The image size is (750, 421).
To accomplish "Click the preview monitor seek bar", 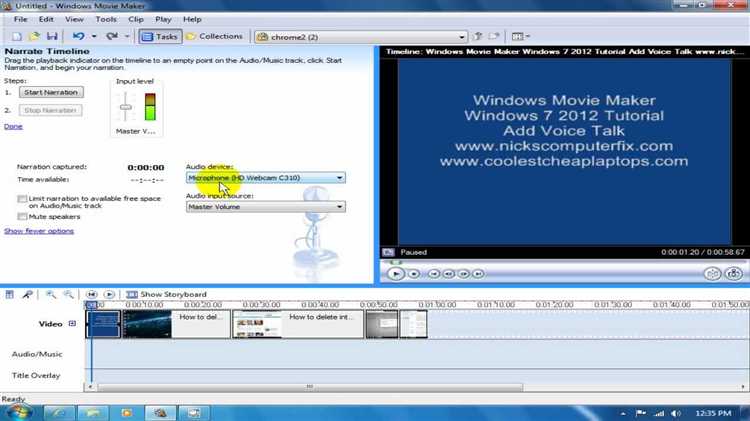I will coord(563,262).
